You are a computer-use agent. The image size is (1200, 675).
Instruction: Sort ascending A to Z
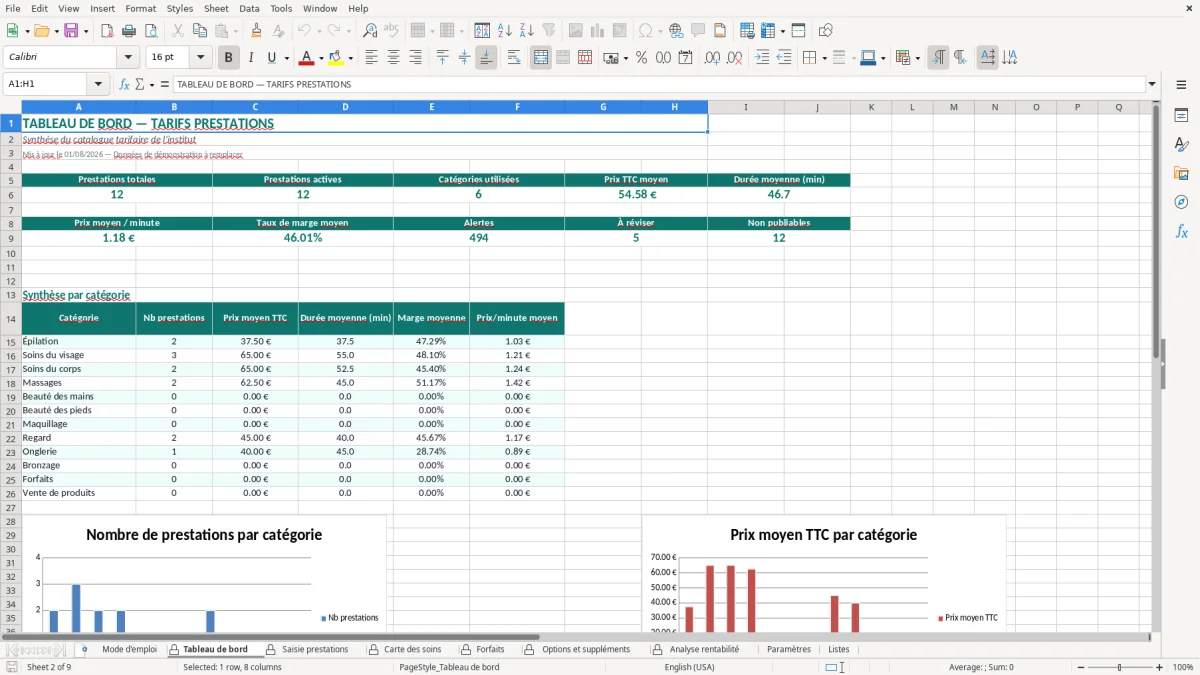pos(505,31)
